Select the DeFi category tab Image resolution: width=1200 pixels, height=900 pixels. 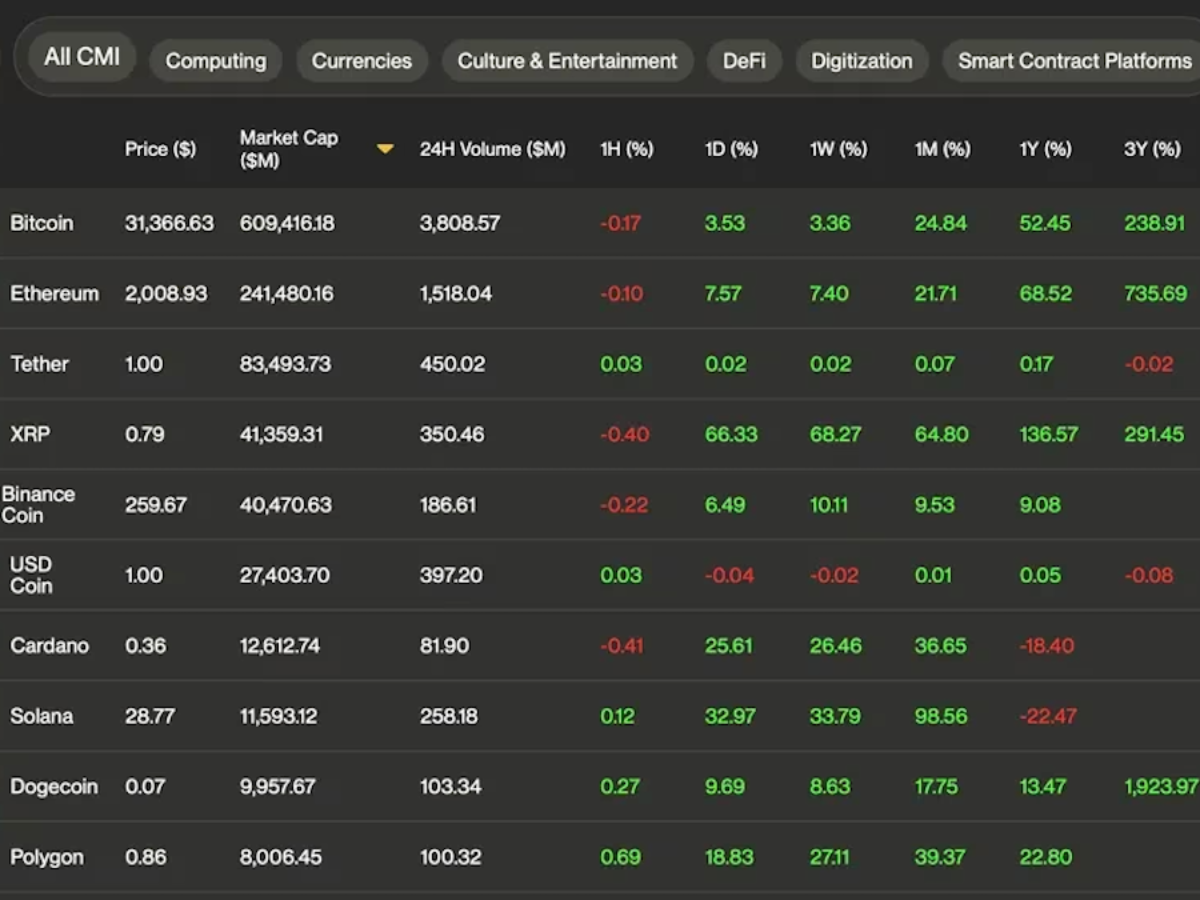click(x=744, y=61)
